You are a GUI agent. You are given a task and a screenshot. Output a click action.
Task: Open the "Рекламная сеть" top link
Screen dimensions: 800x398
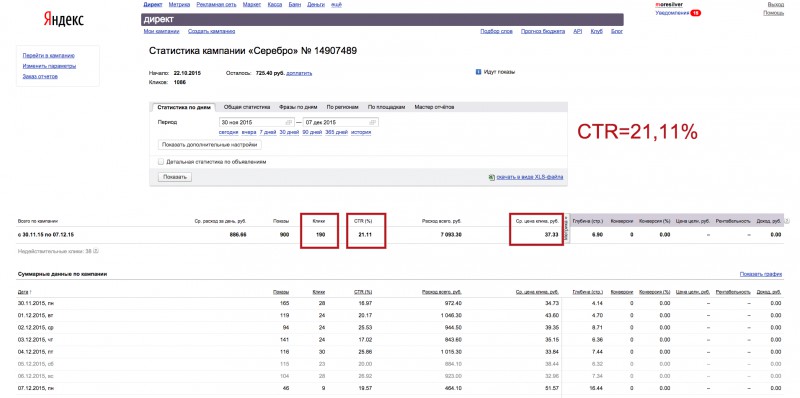[x=217, y=5]
